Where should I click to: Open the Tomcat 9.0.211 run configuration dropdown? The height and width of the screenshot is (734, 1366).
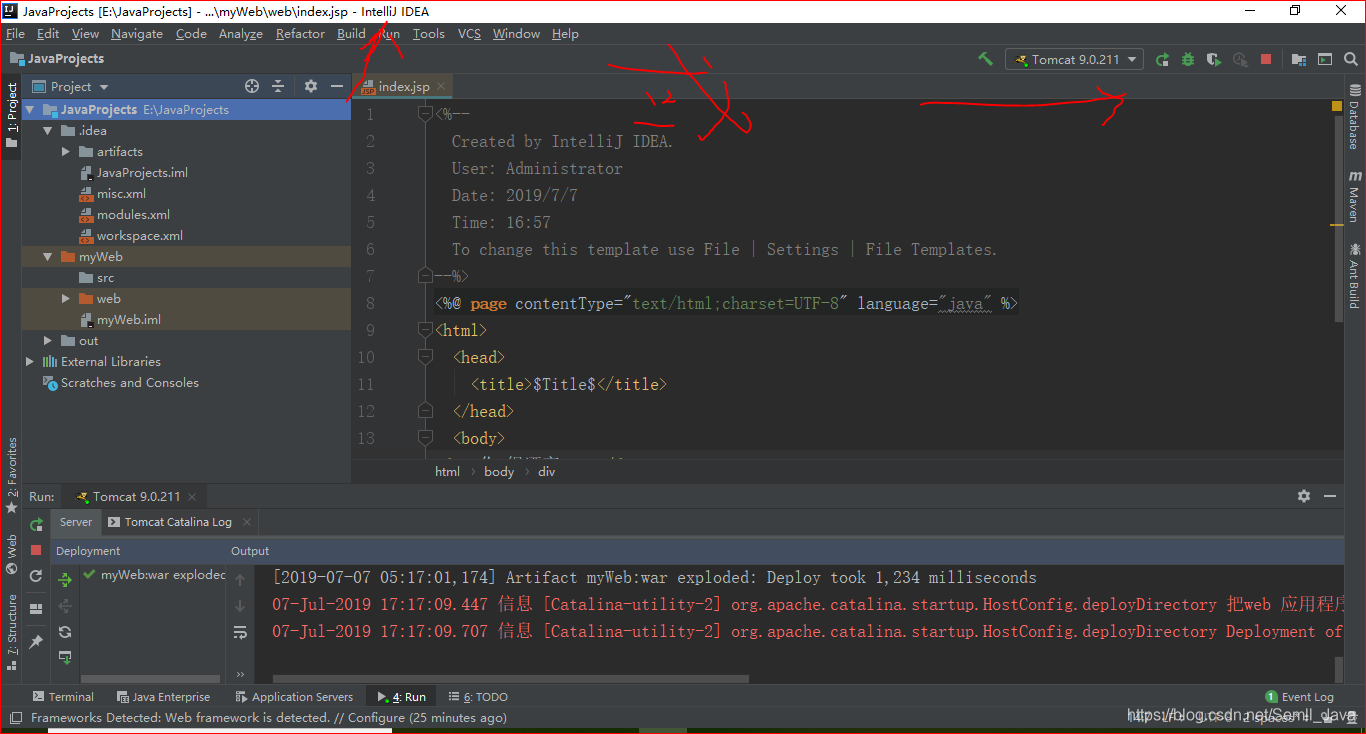point(1075,59)
